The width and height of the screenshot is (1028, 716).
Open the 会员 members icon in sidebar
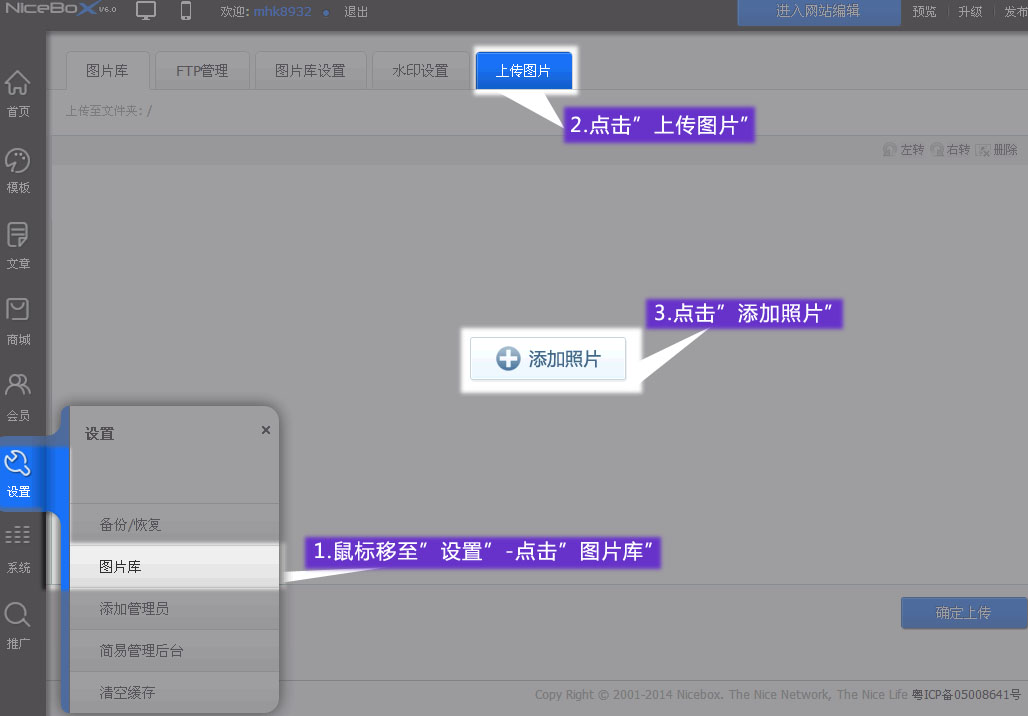(18, 388)
